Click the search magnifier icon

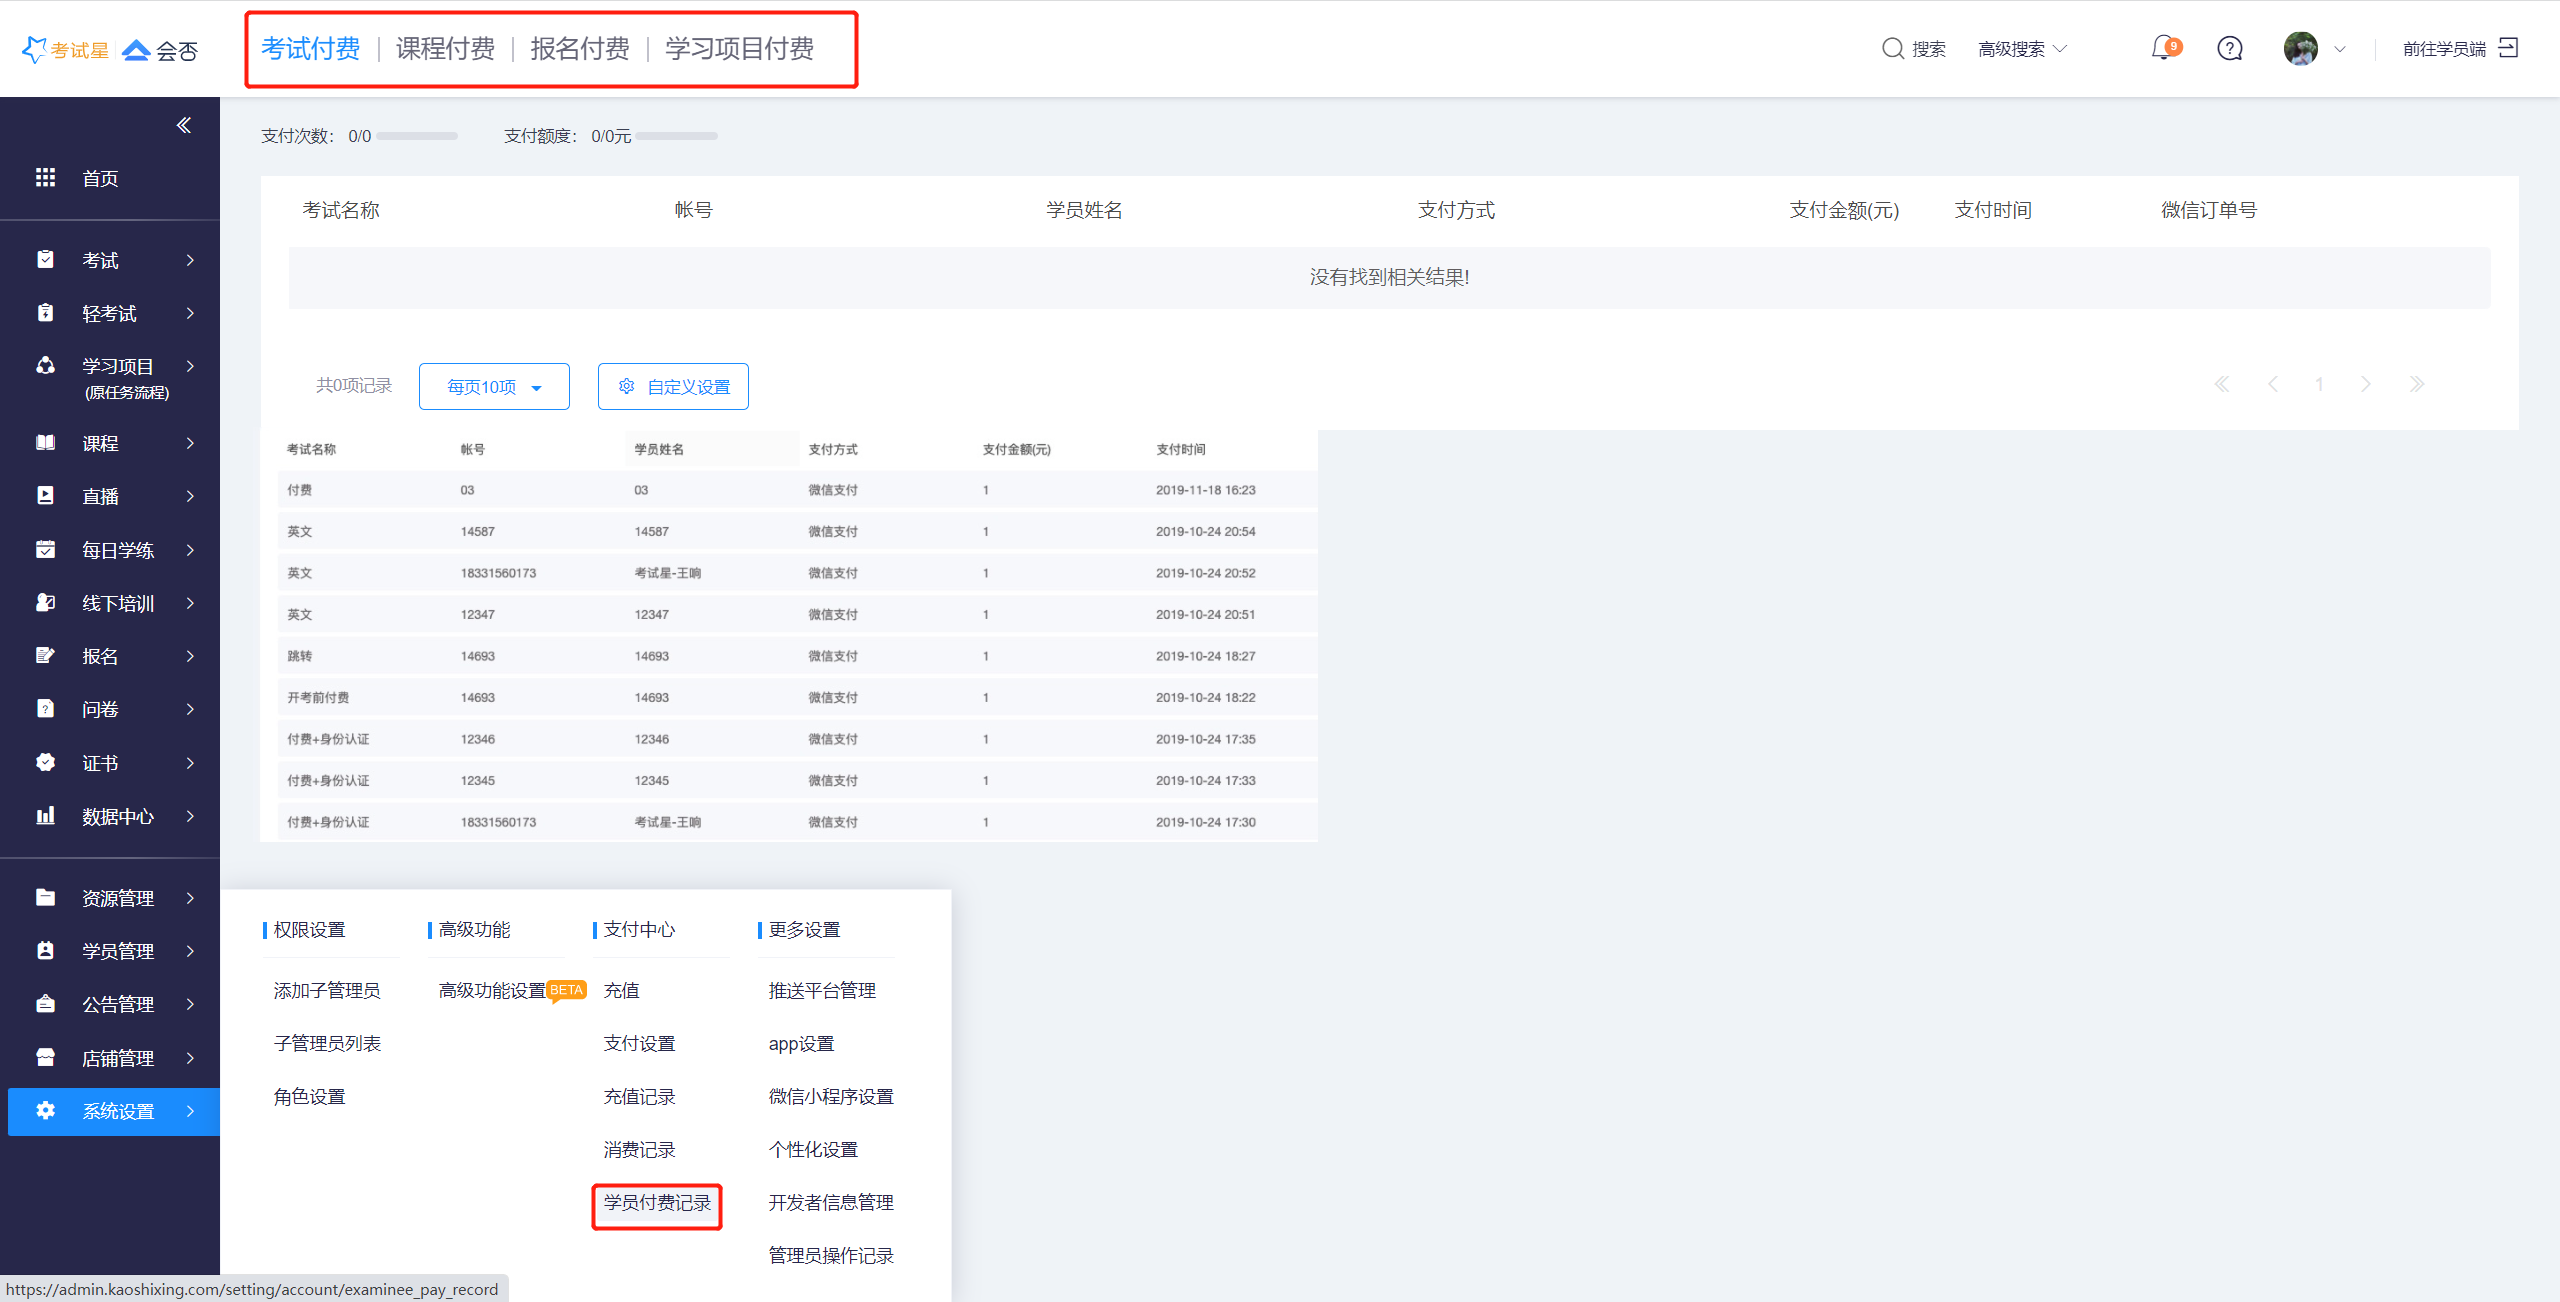tap(1892, 48)
